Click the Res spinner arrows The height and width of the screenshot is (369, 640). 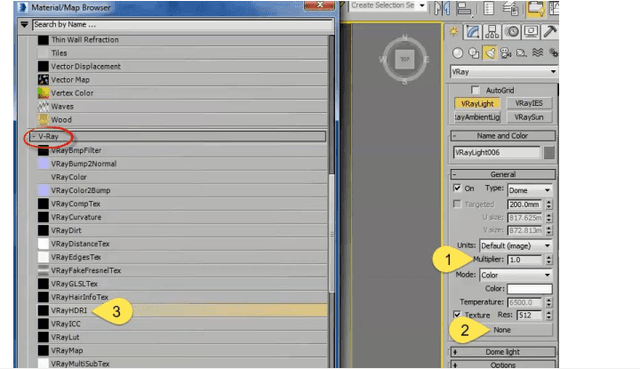point(549,315)
